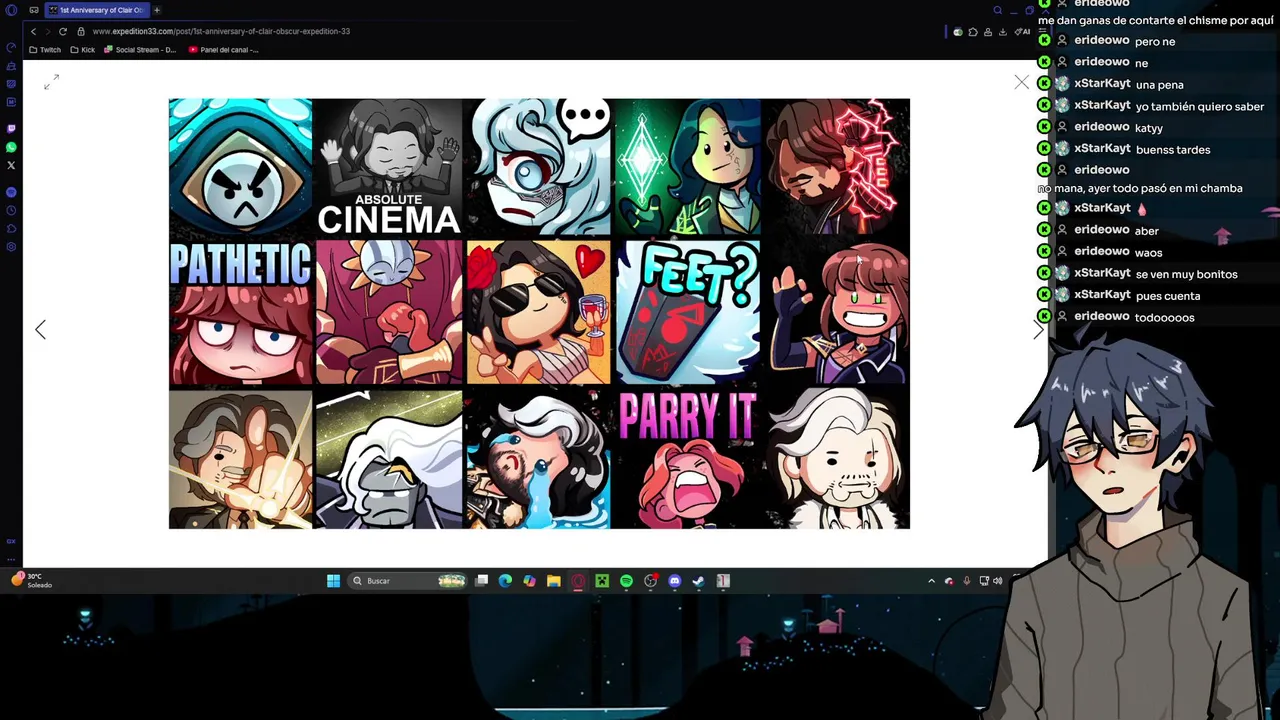Screen dimensions: 1280x720
Task: Click the Absolute Cinema emote
Action: (x=389, y=167)
